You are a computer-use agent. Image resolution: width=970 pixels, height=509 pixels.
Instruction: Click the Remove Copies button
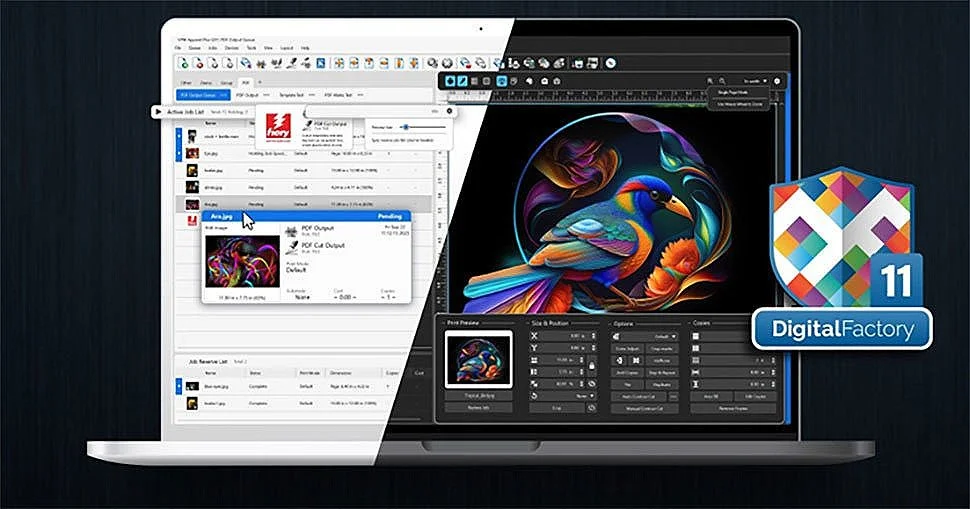tap(733, 408)
